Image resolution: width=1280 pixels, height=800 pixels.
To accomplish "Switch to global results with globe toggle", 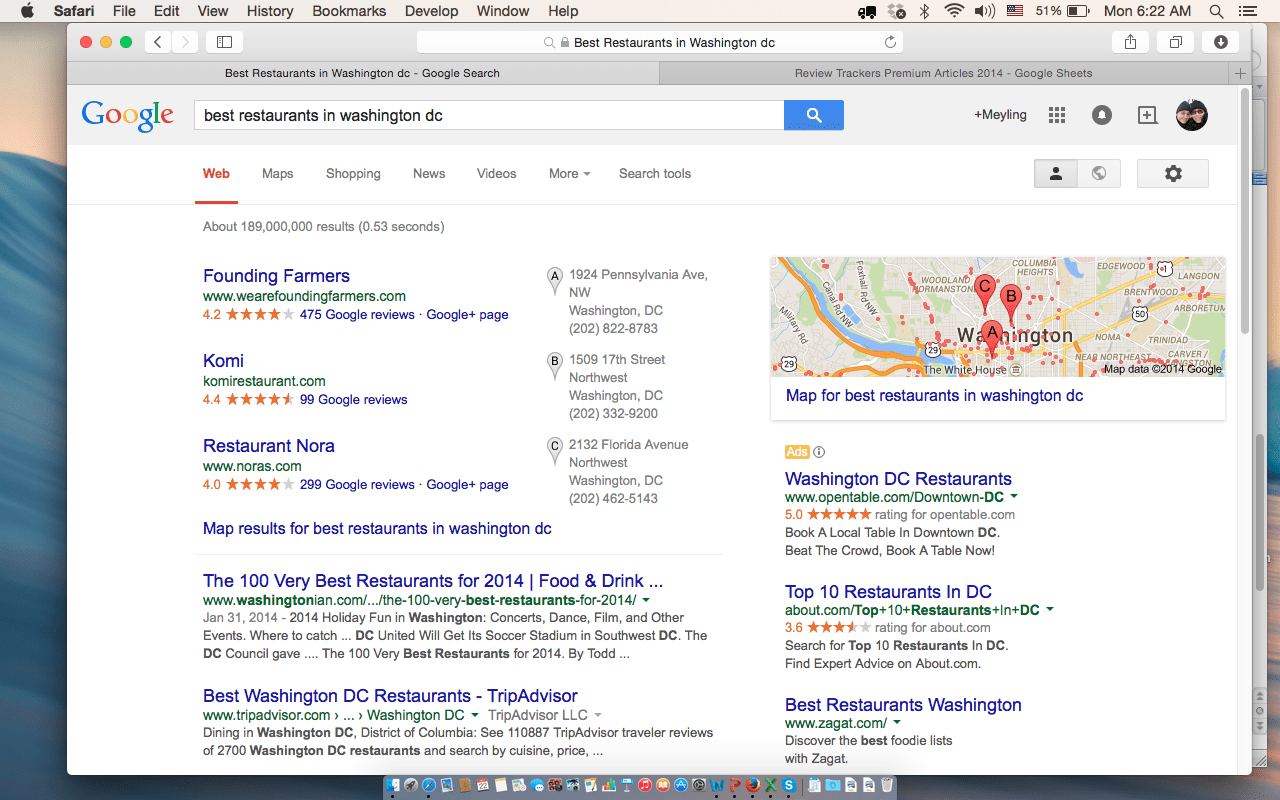I will pos(1099,173).
